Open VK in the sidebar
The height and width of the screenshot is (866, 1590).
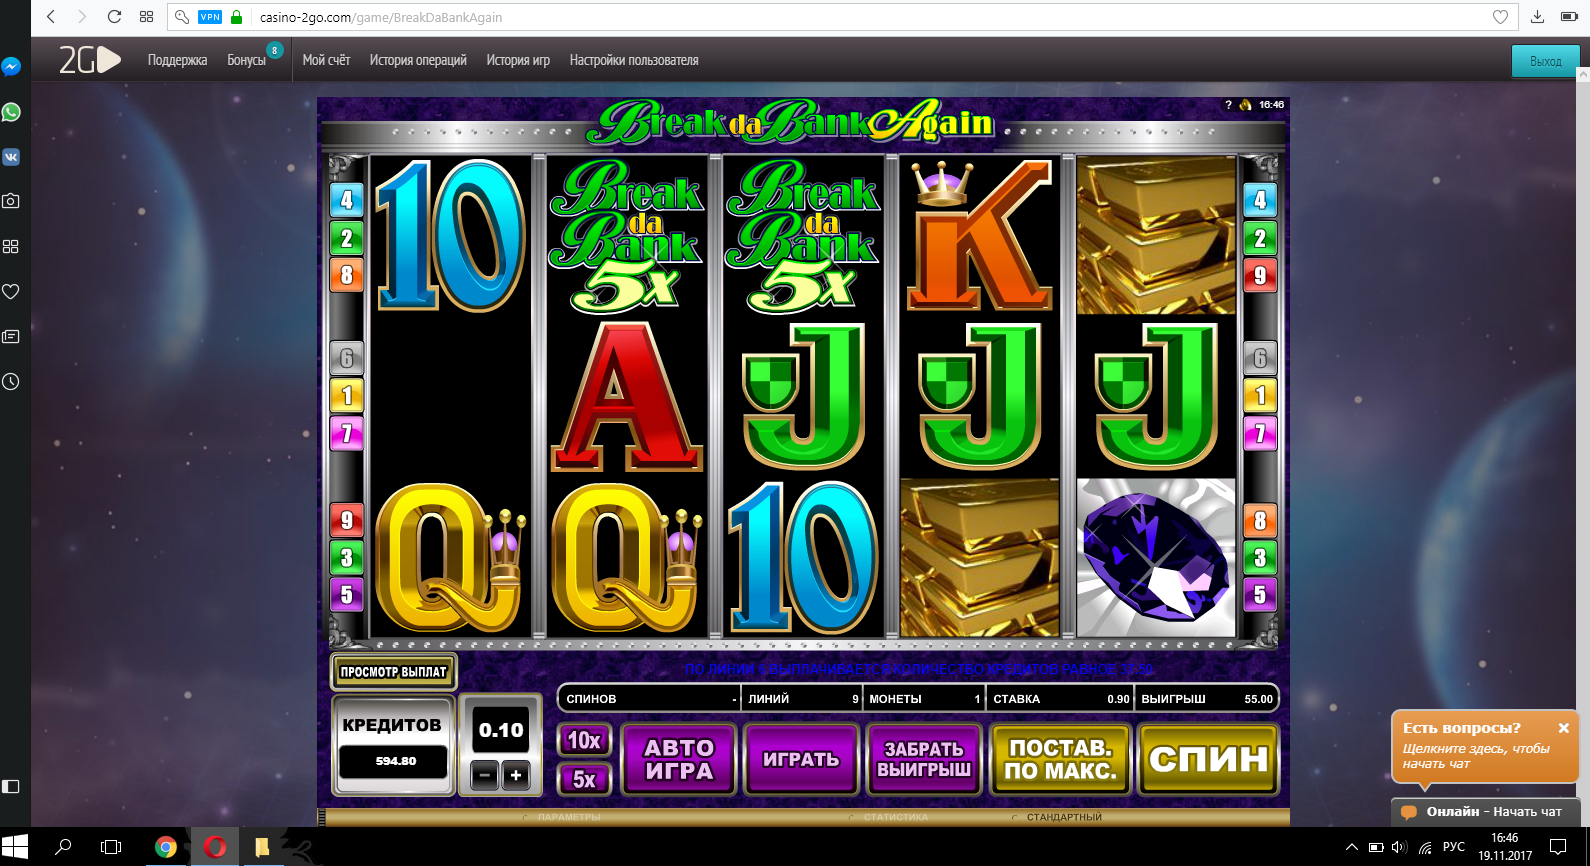point(11,157)
